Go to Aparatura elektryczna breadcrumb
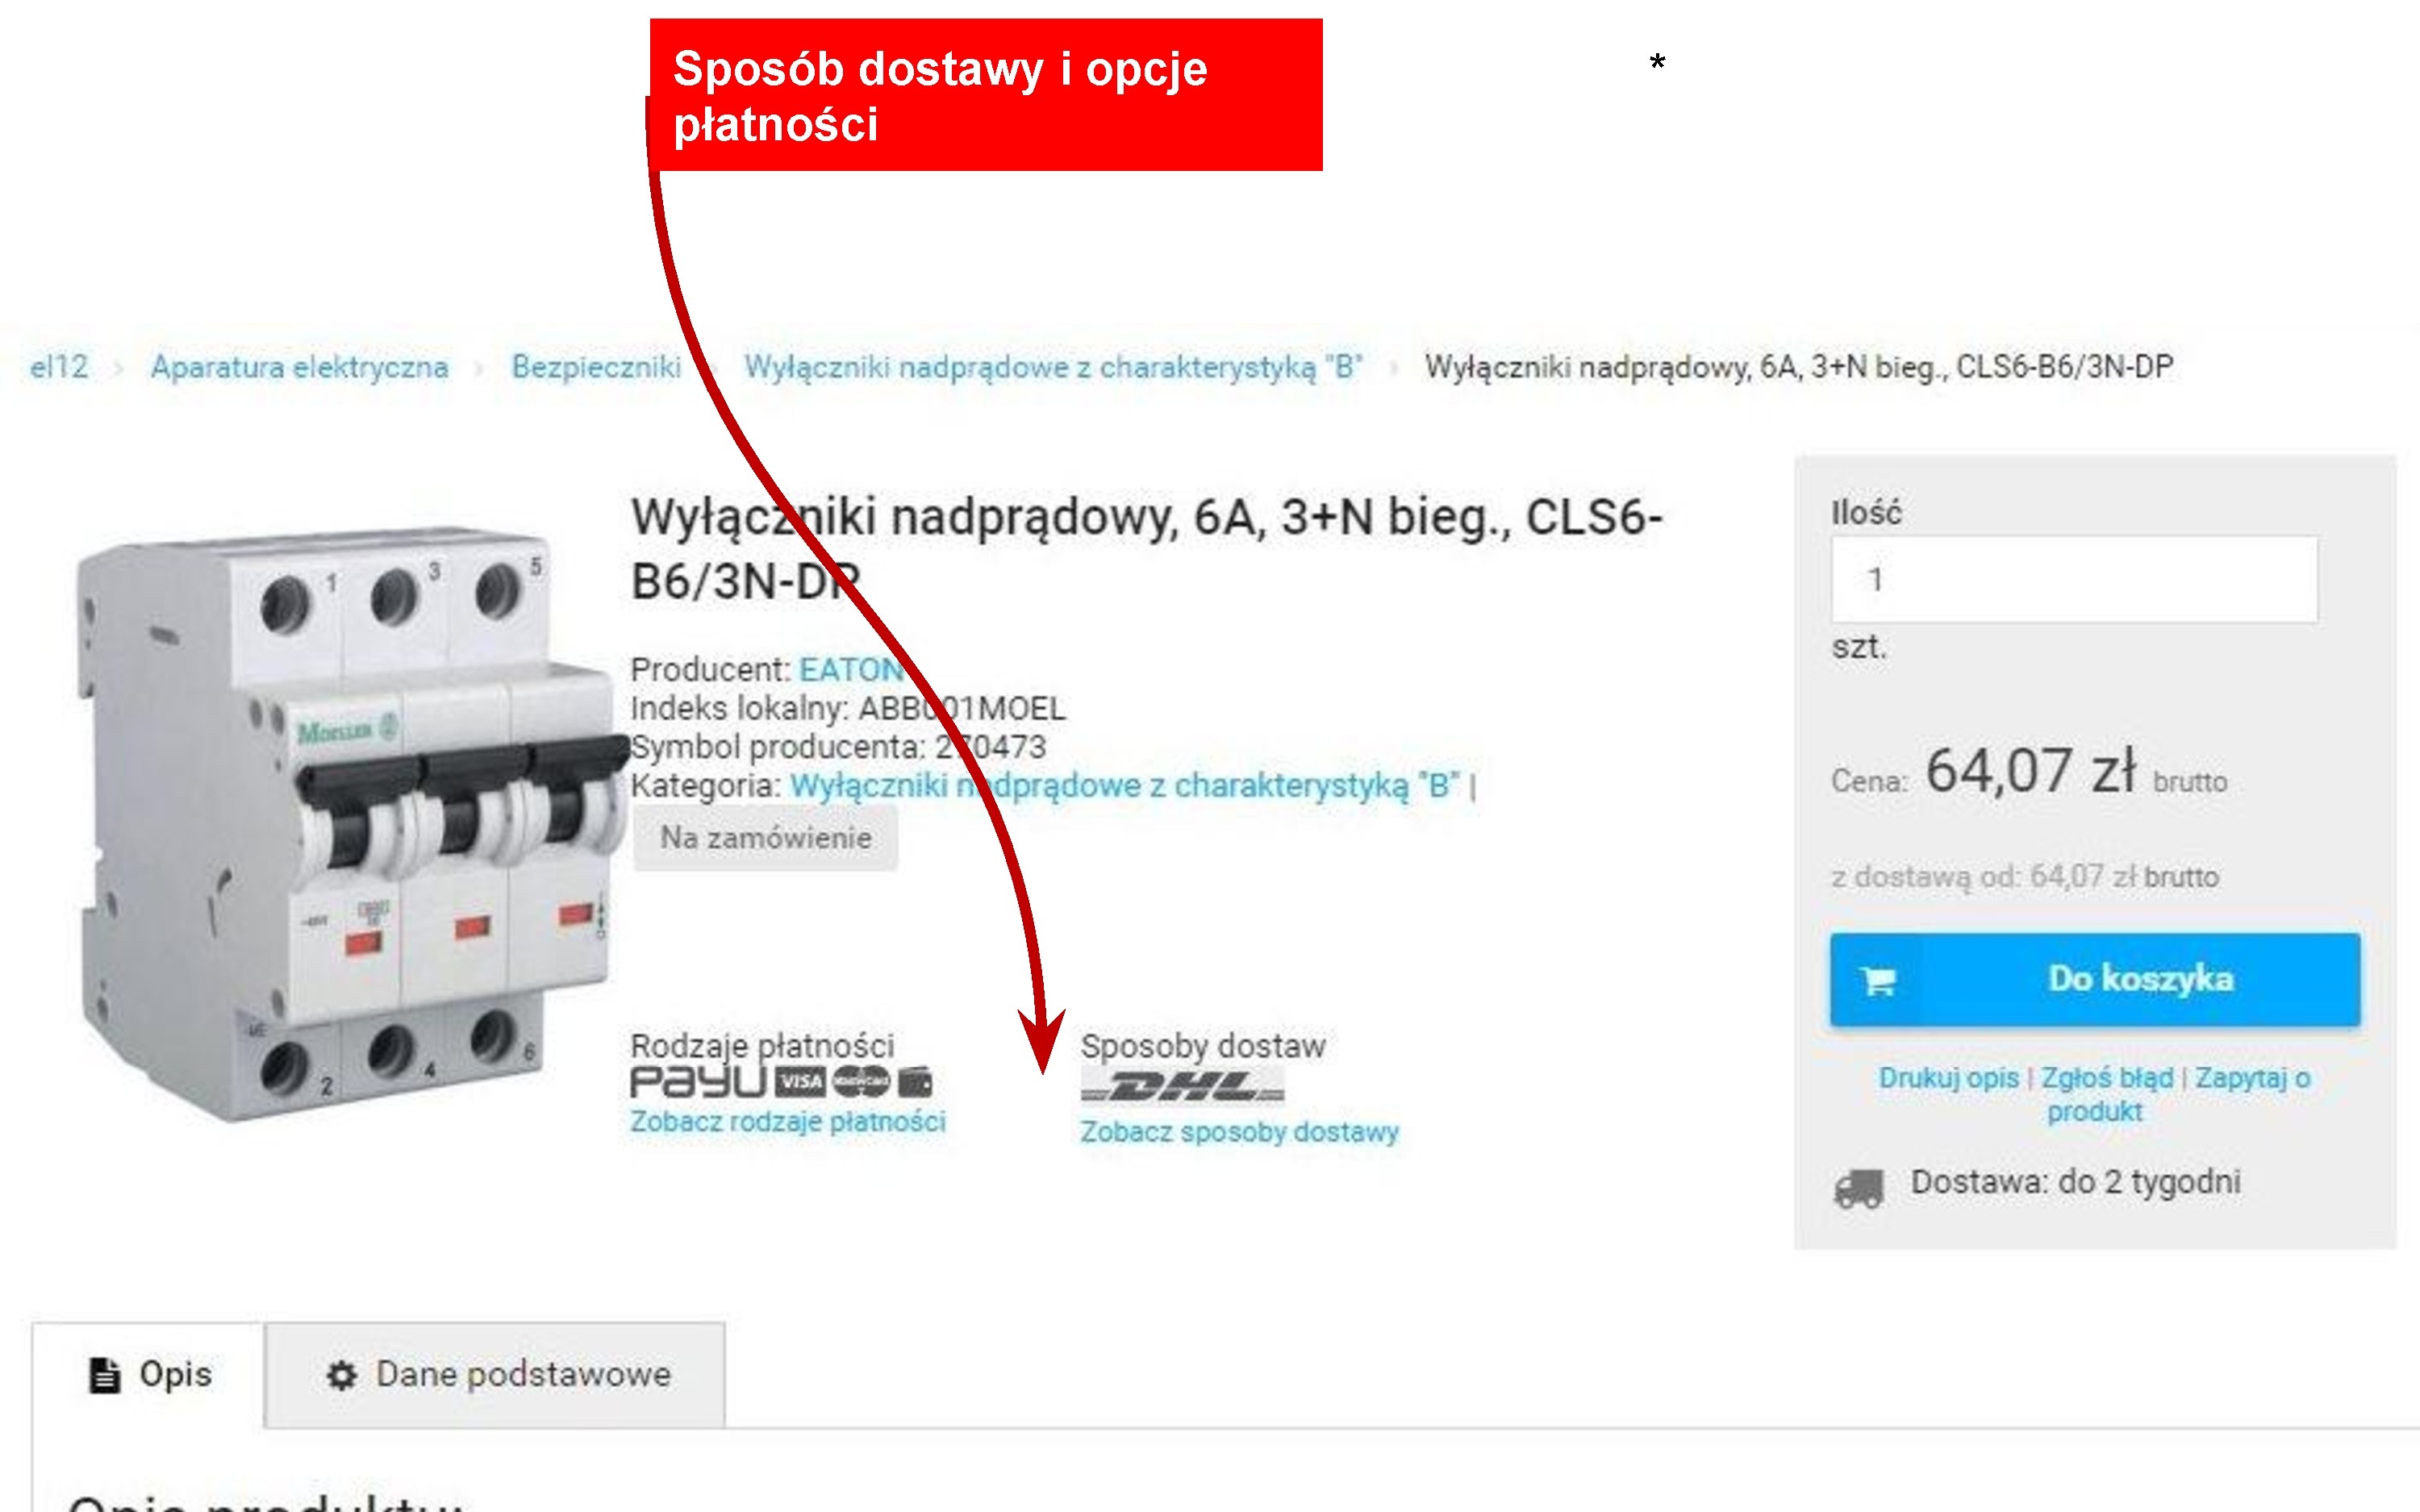 (300, 367)
